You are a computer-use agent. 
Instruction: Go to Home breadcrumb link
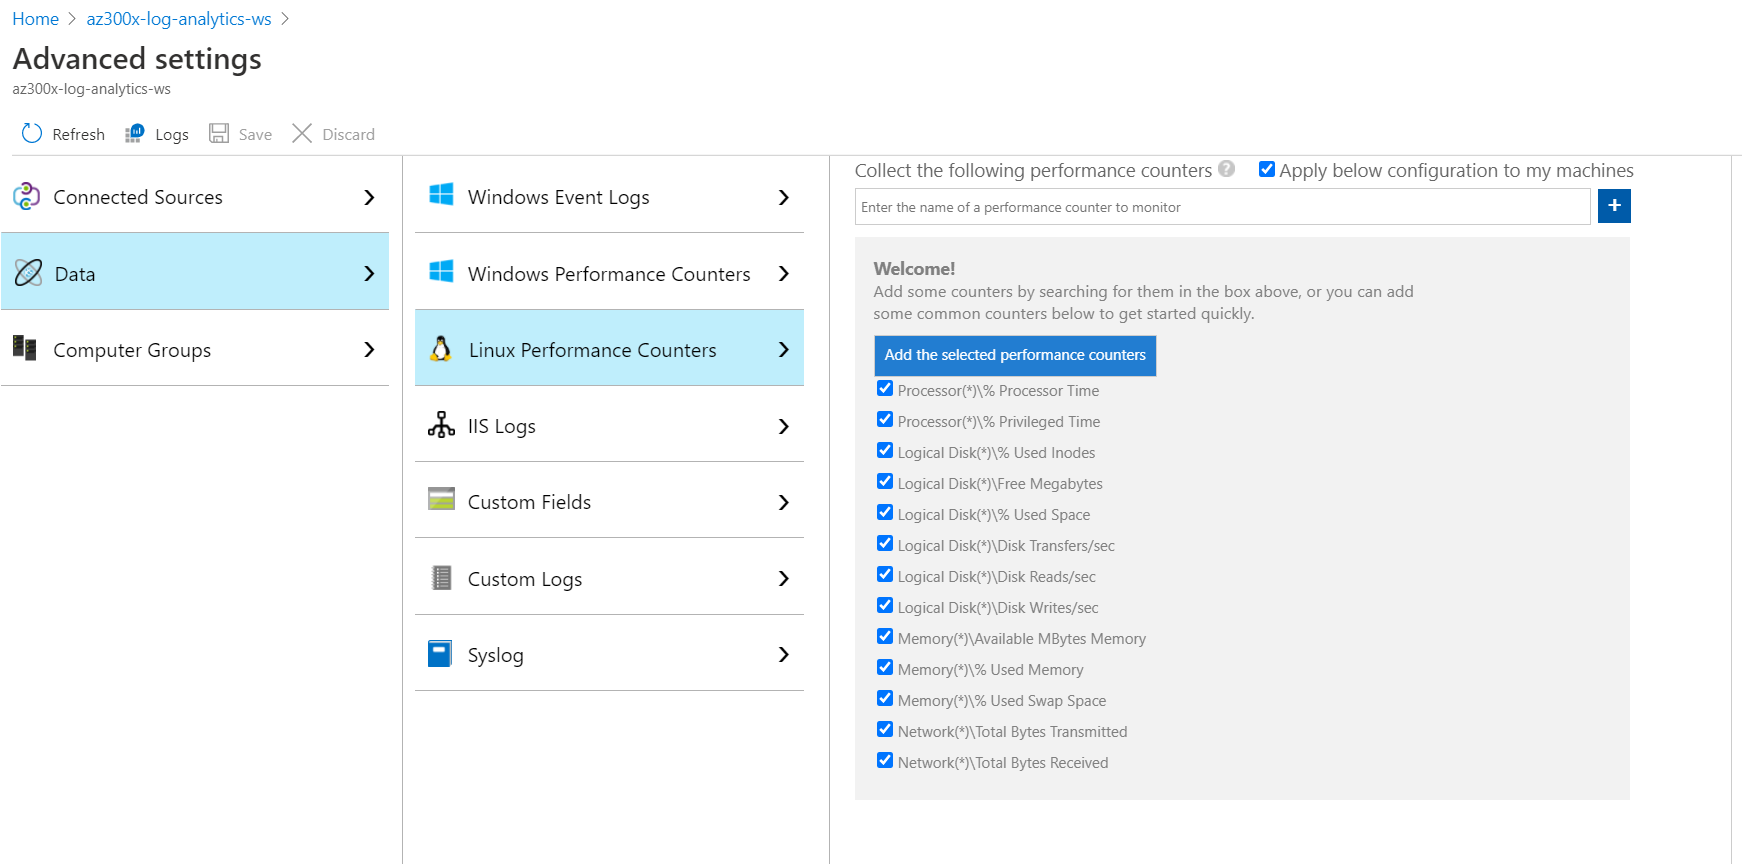[35, 19]
